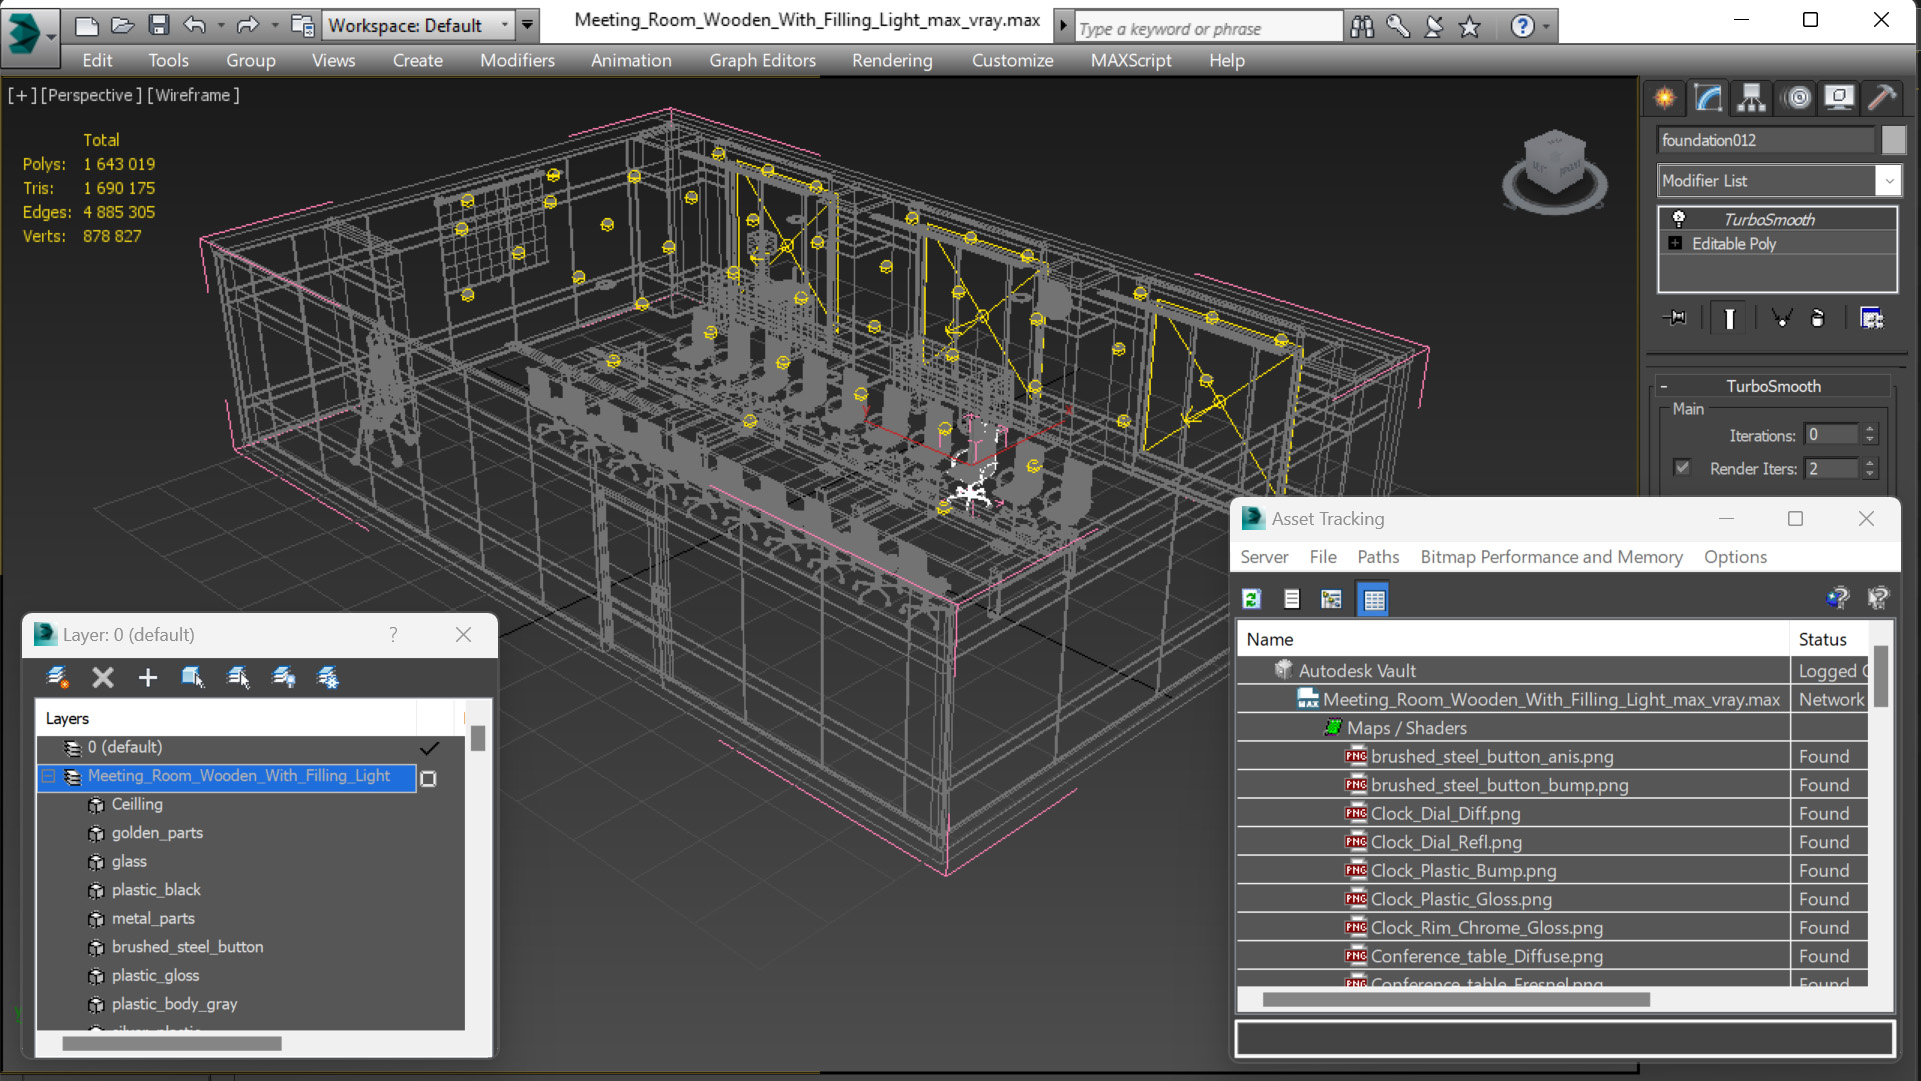
Task: Open the Paths menu in Asset Tracking
Action: click(x=1378, y=557)
